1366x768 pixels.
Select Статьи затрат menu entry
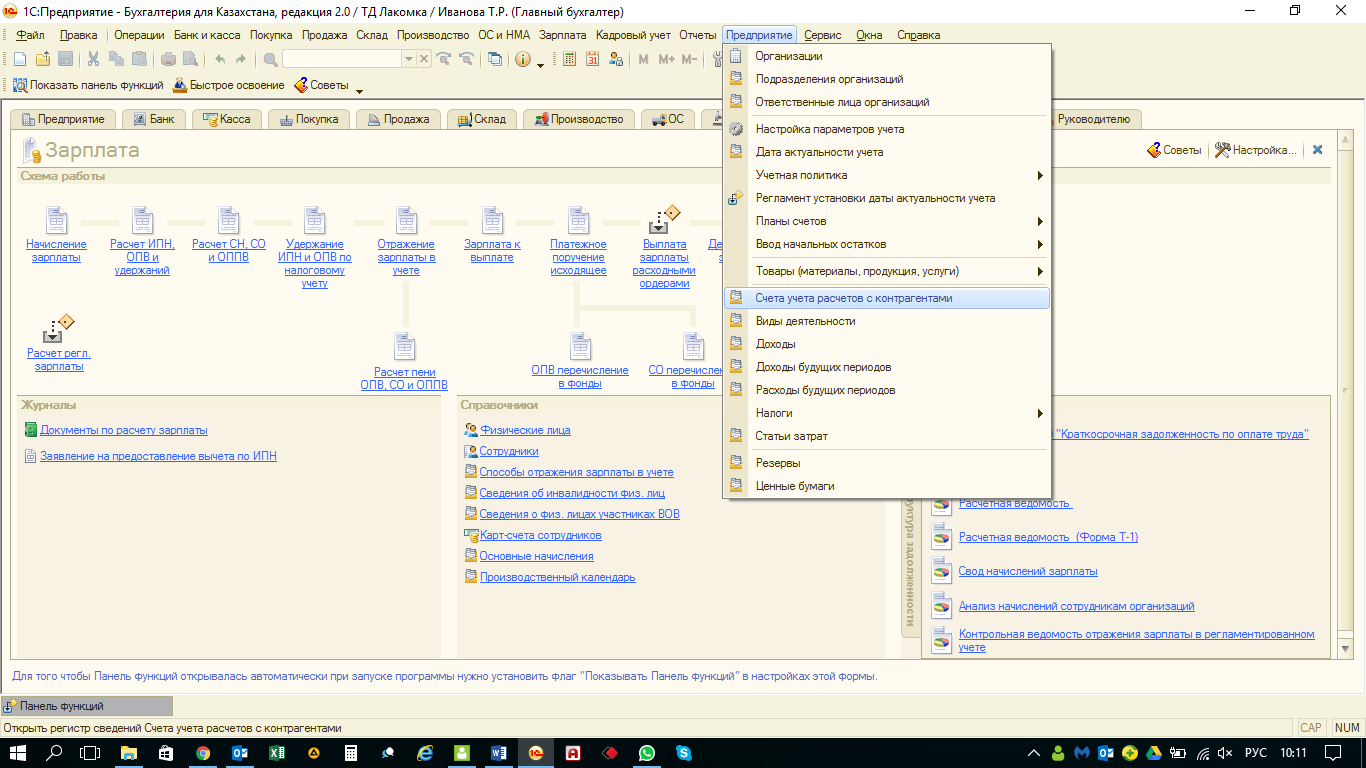point(886,436)
